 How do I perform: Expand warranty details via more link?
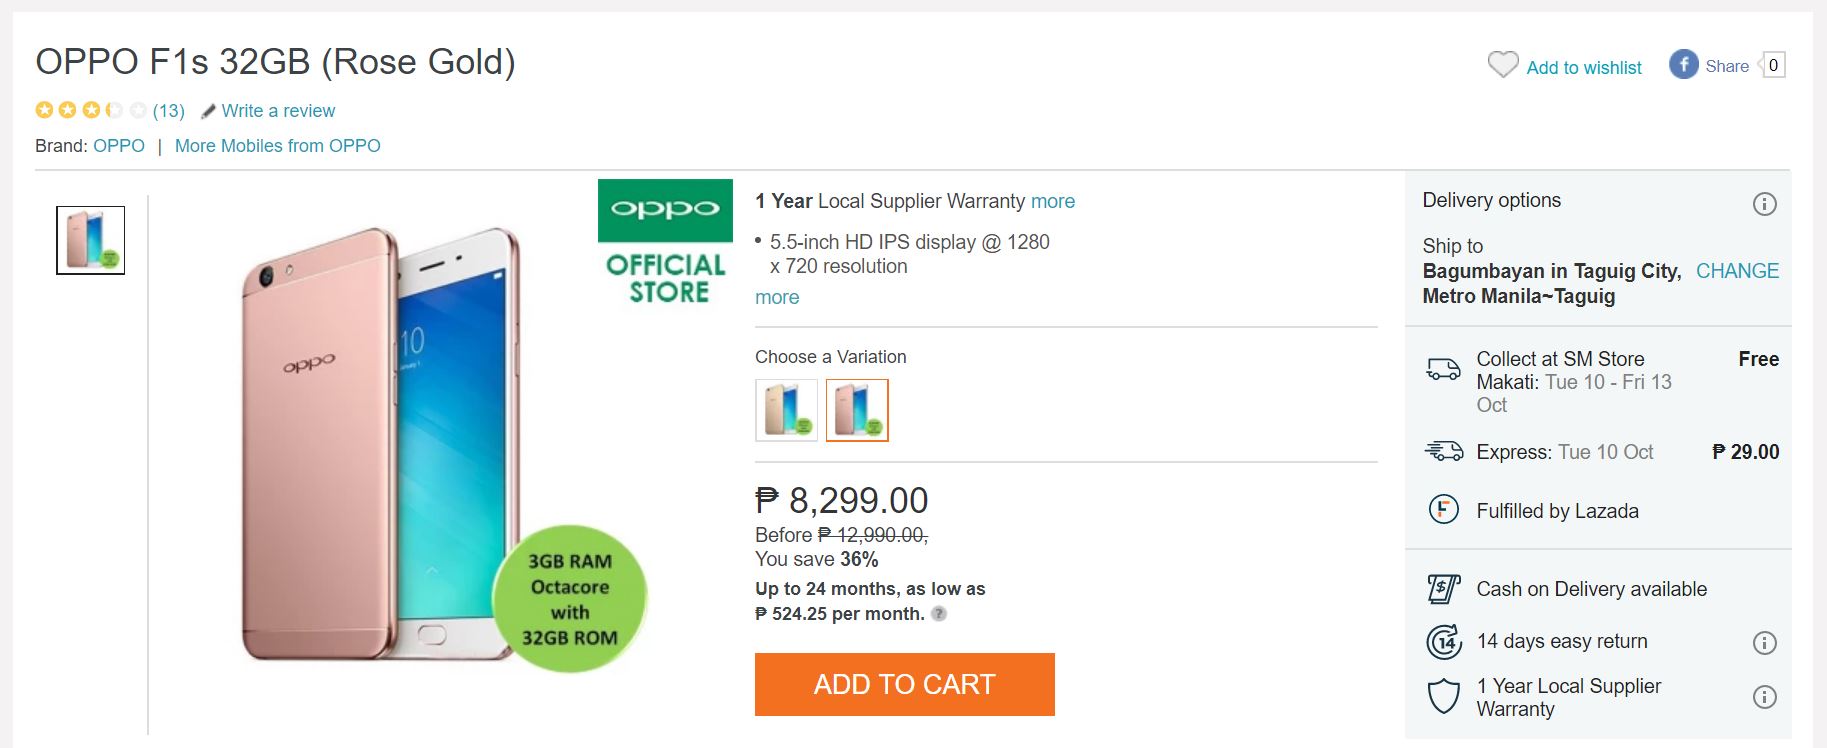click(x=1053, y=201)
